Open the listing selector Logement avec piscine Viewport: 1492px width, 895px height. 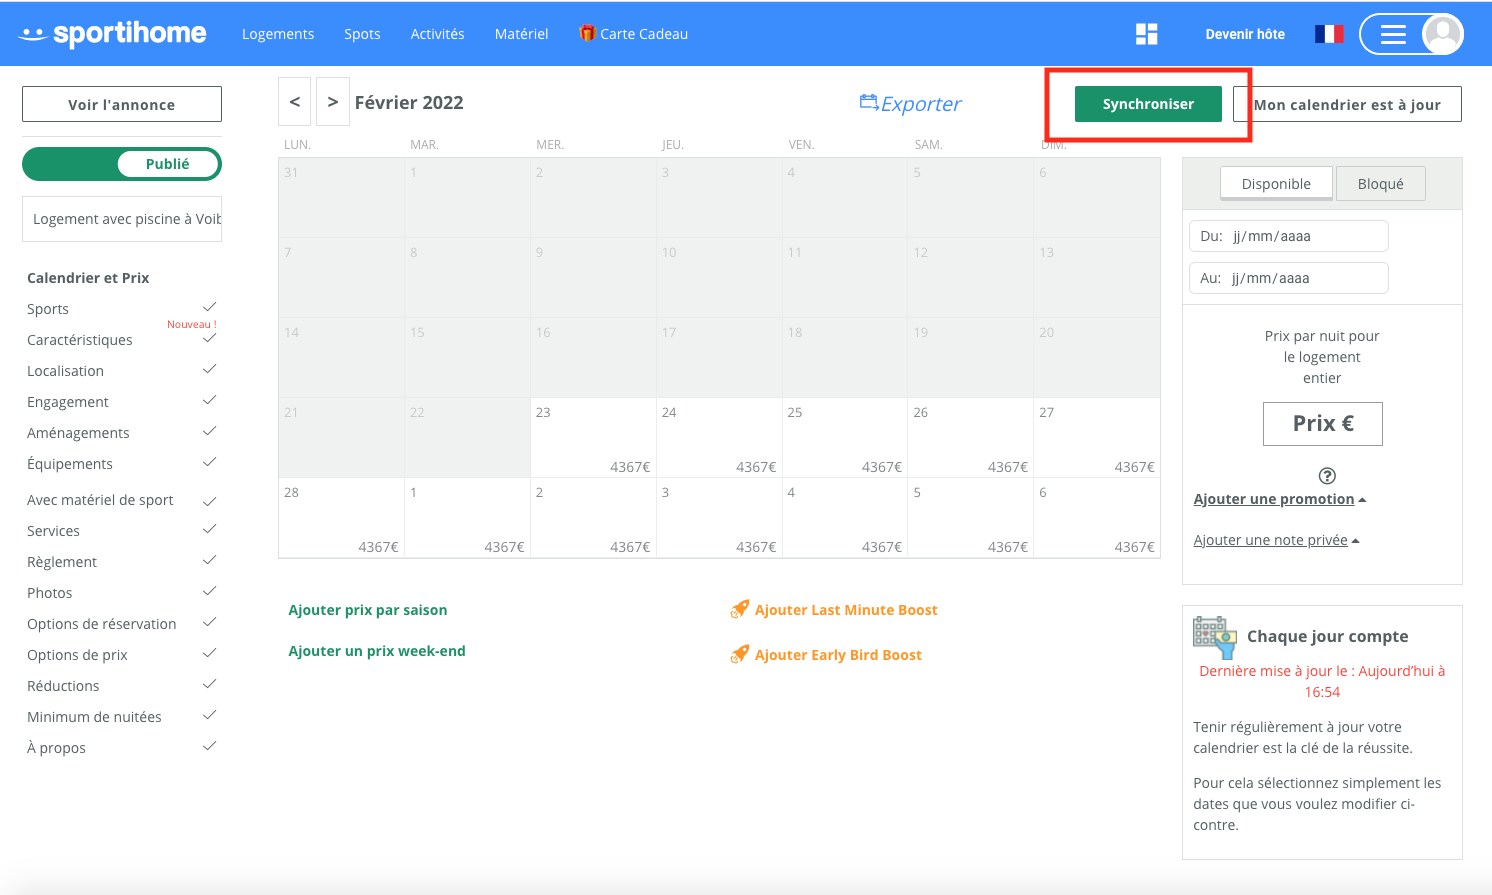[122, 219]
